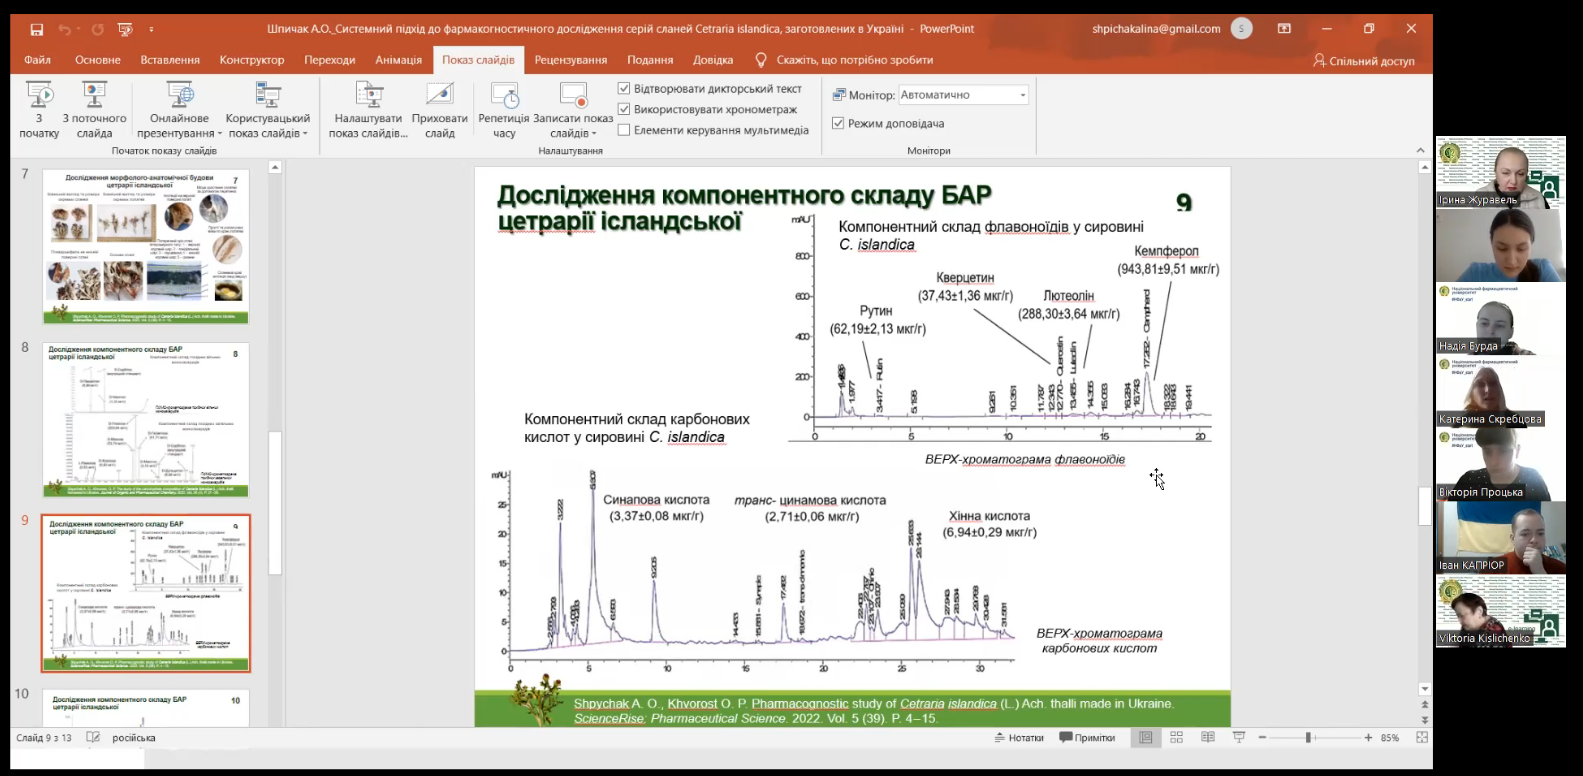Click editing area scroll-up arrow
This screenshot has width=1583, height=776.
(x=1425, y=167)
